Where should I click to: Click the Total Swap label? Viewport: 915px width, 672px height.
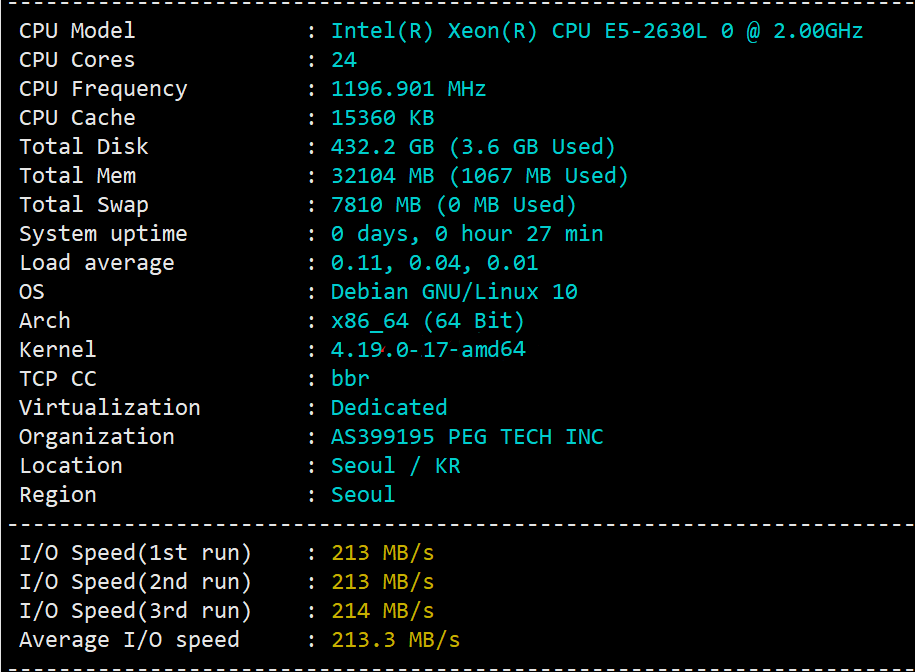tap(84, 205)
